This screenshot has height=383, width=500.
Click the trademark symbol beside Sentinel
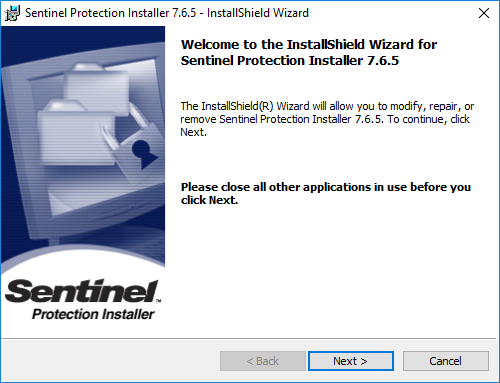coord(158,301)
